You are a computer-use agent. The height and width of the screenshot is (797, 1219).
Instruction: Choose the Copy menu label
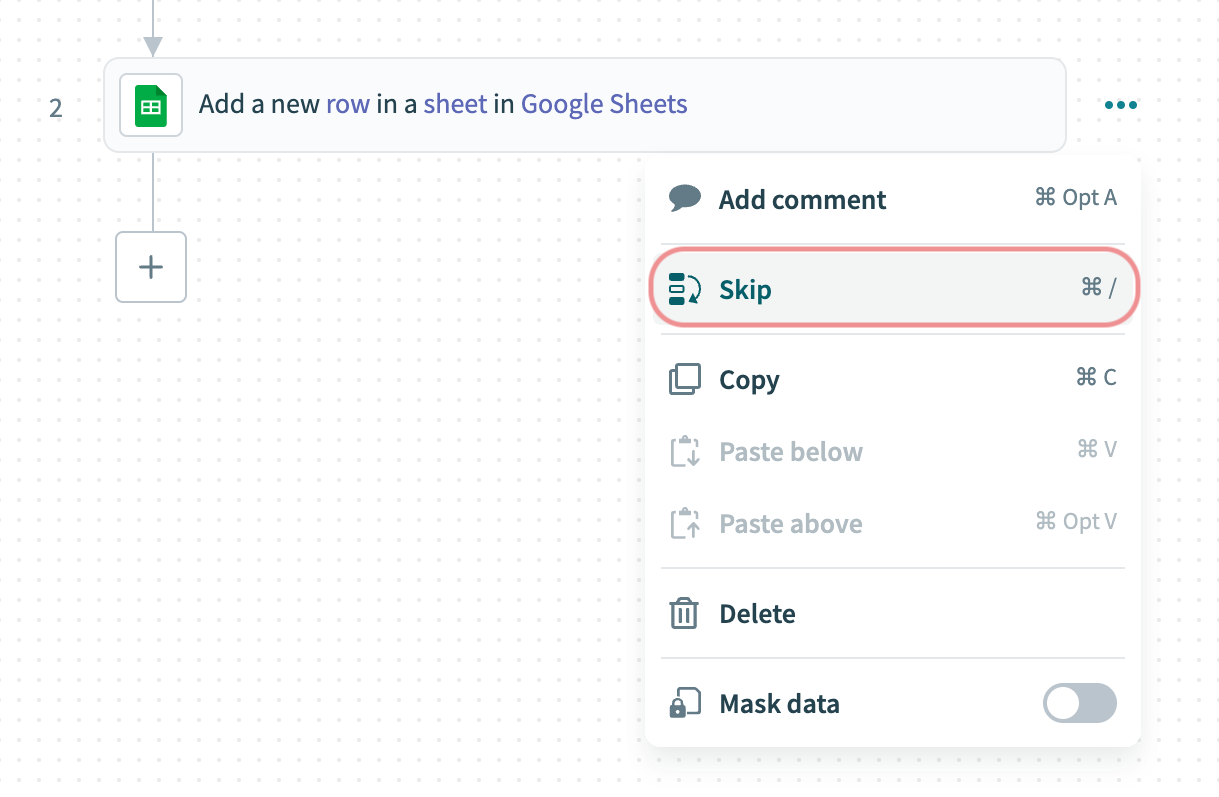(749, 381)
